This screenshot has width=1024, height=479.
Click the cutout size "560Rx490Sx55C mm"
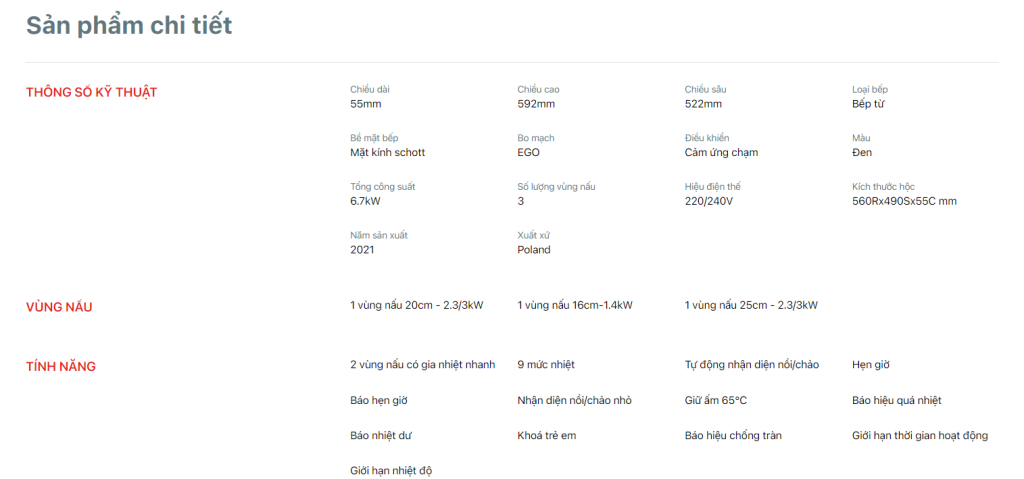904,201
